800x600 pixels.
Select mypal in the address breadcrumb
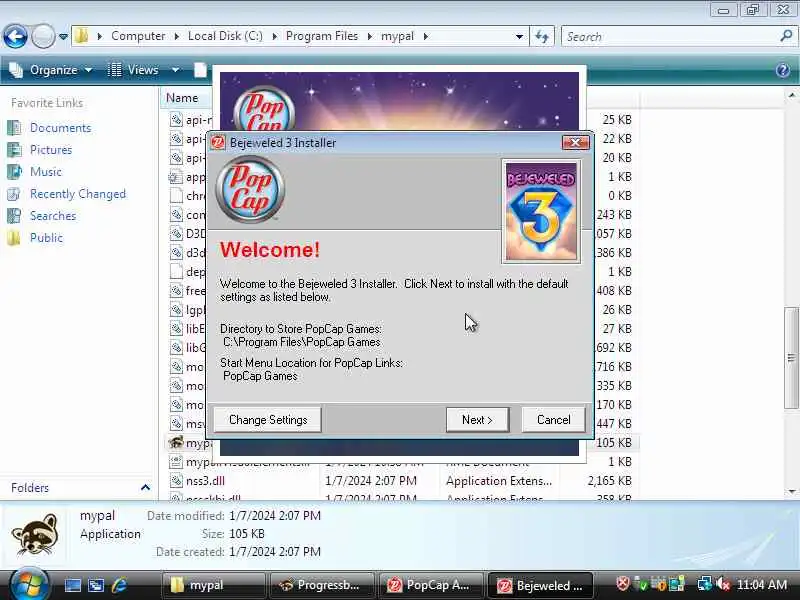click(397, 36)
